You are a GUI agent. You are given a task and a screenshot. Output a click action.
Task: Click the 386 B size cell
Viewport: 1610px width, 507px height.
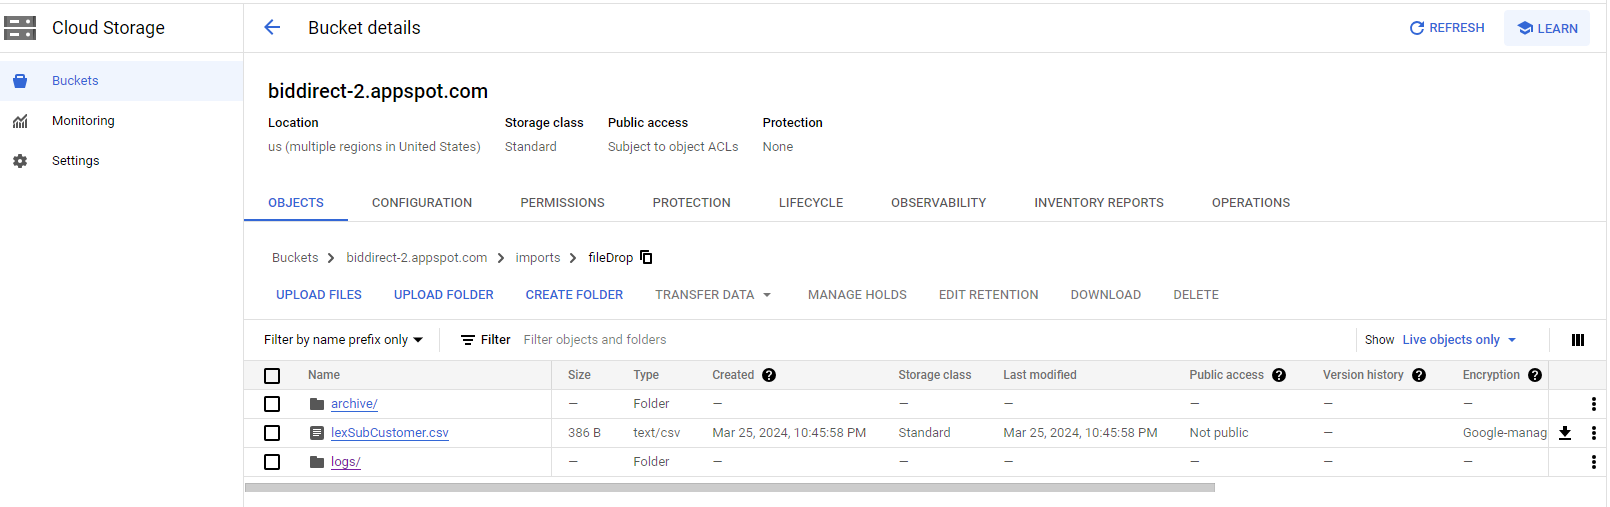tap(584, 433)
